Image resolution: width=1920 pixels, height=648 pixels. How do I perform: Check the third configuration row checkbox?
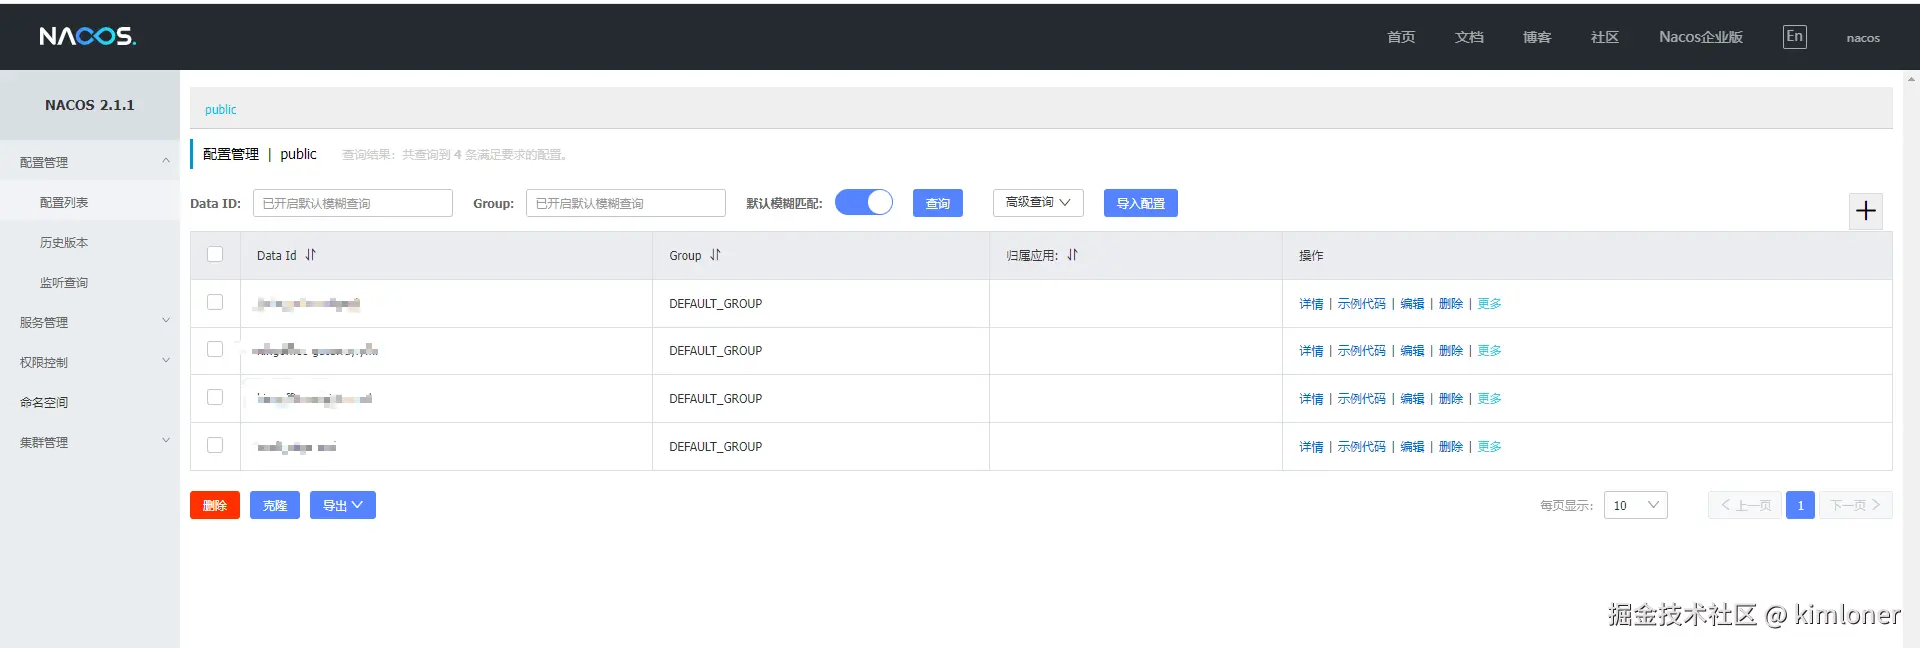click(x=215, y=397)
